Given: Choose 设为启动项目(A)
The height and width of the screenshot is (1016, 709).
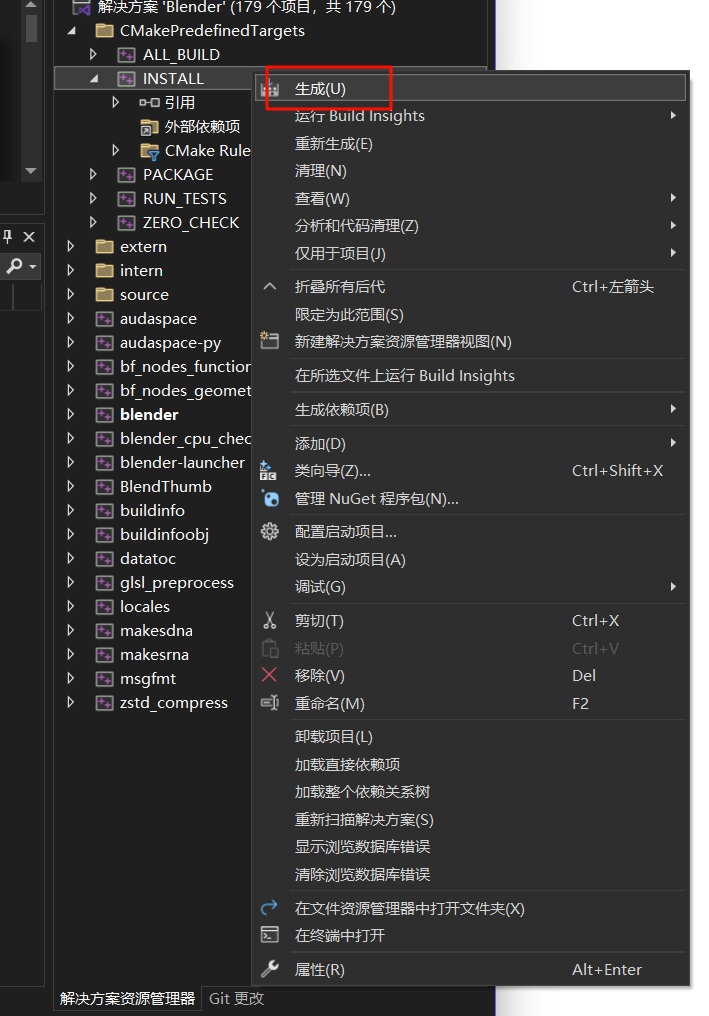Looking at the screenshot, I should click(471, 559).
